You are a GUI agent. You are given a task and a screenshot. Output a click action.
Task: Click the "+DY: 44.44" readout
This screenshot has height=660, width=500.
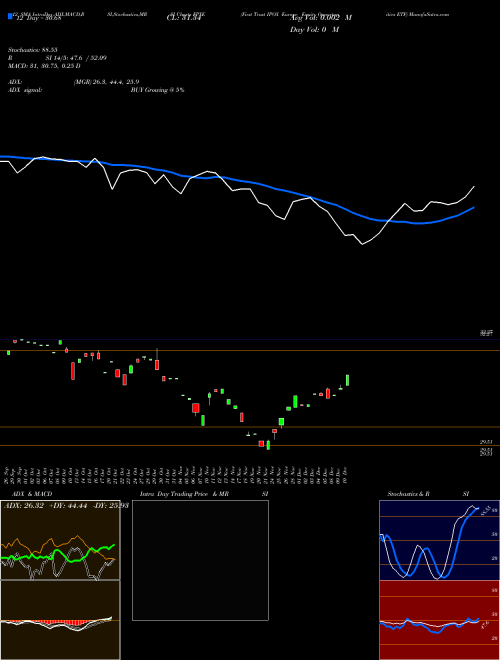[x=69, y=505]
